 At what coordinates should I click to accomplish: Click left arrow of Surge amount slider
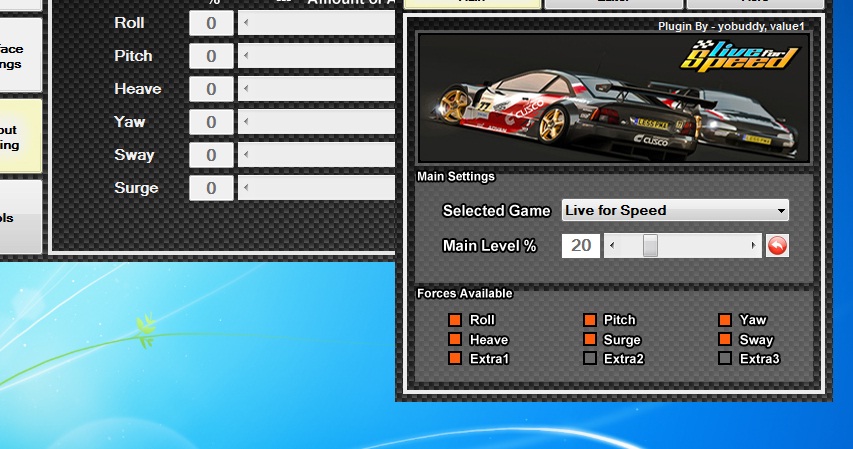(x=246, y=188)
